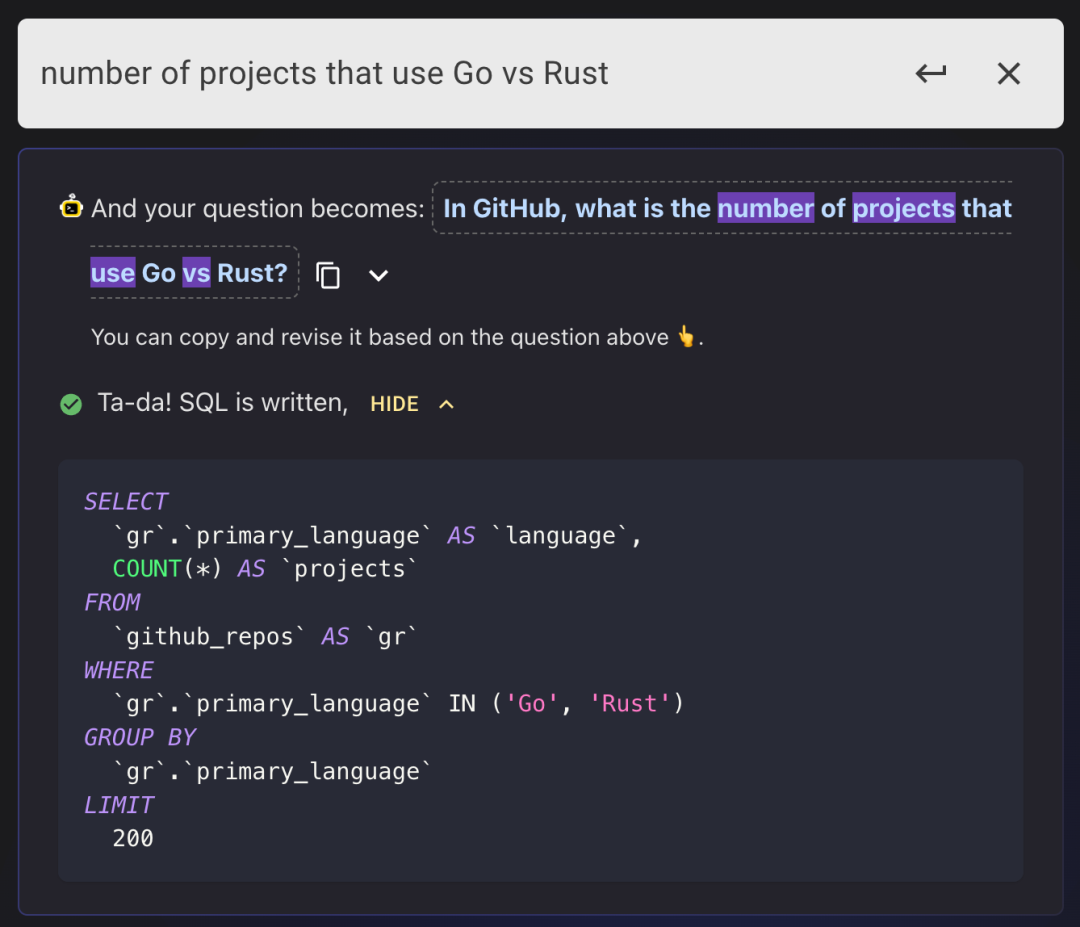Click the highlighted word "projects"
Screen dimensions: 1080x927
[x=903, y=208]
